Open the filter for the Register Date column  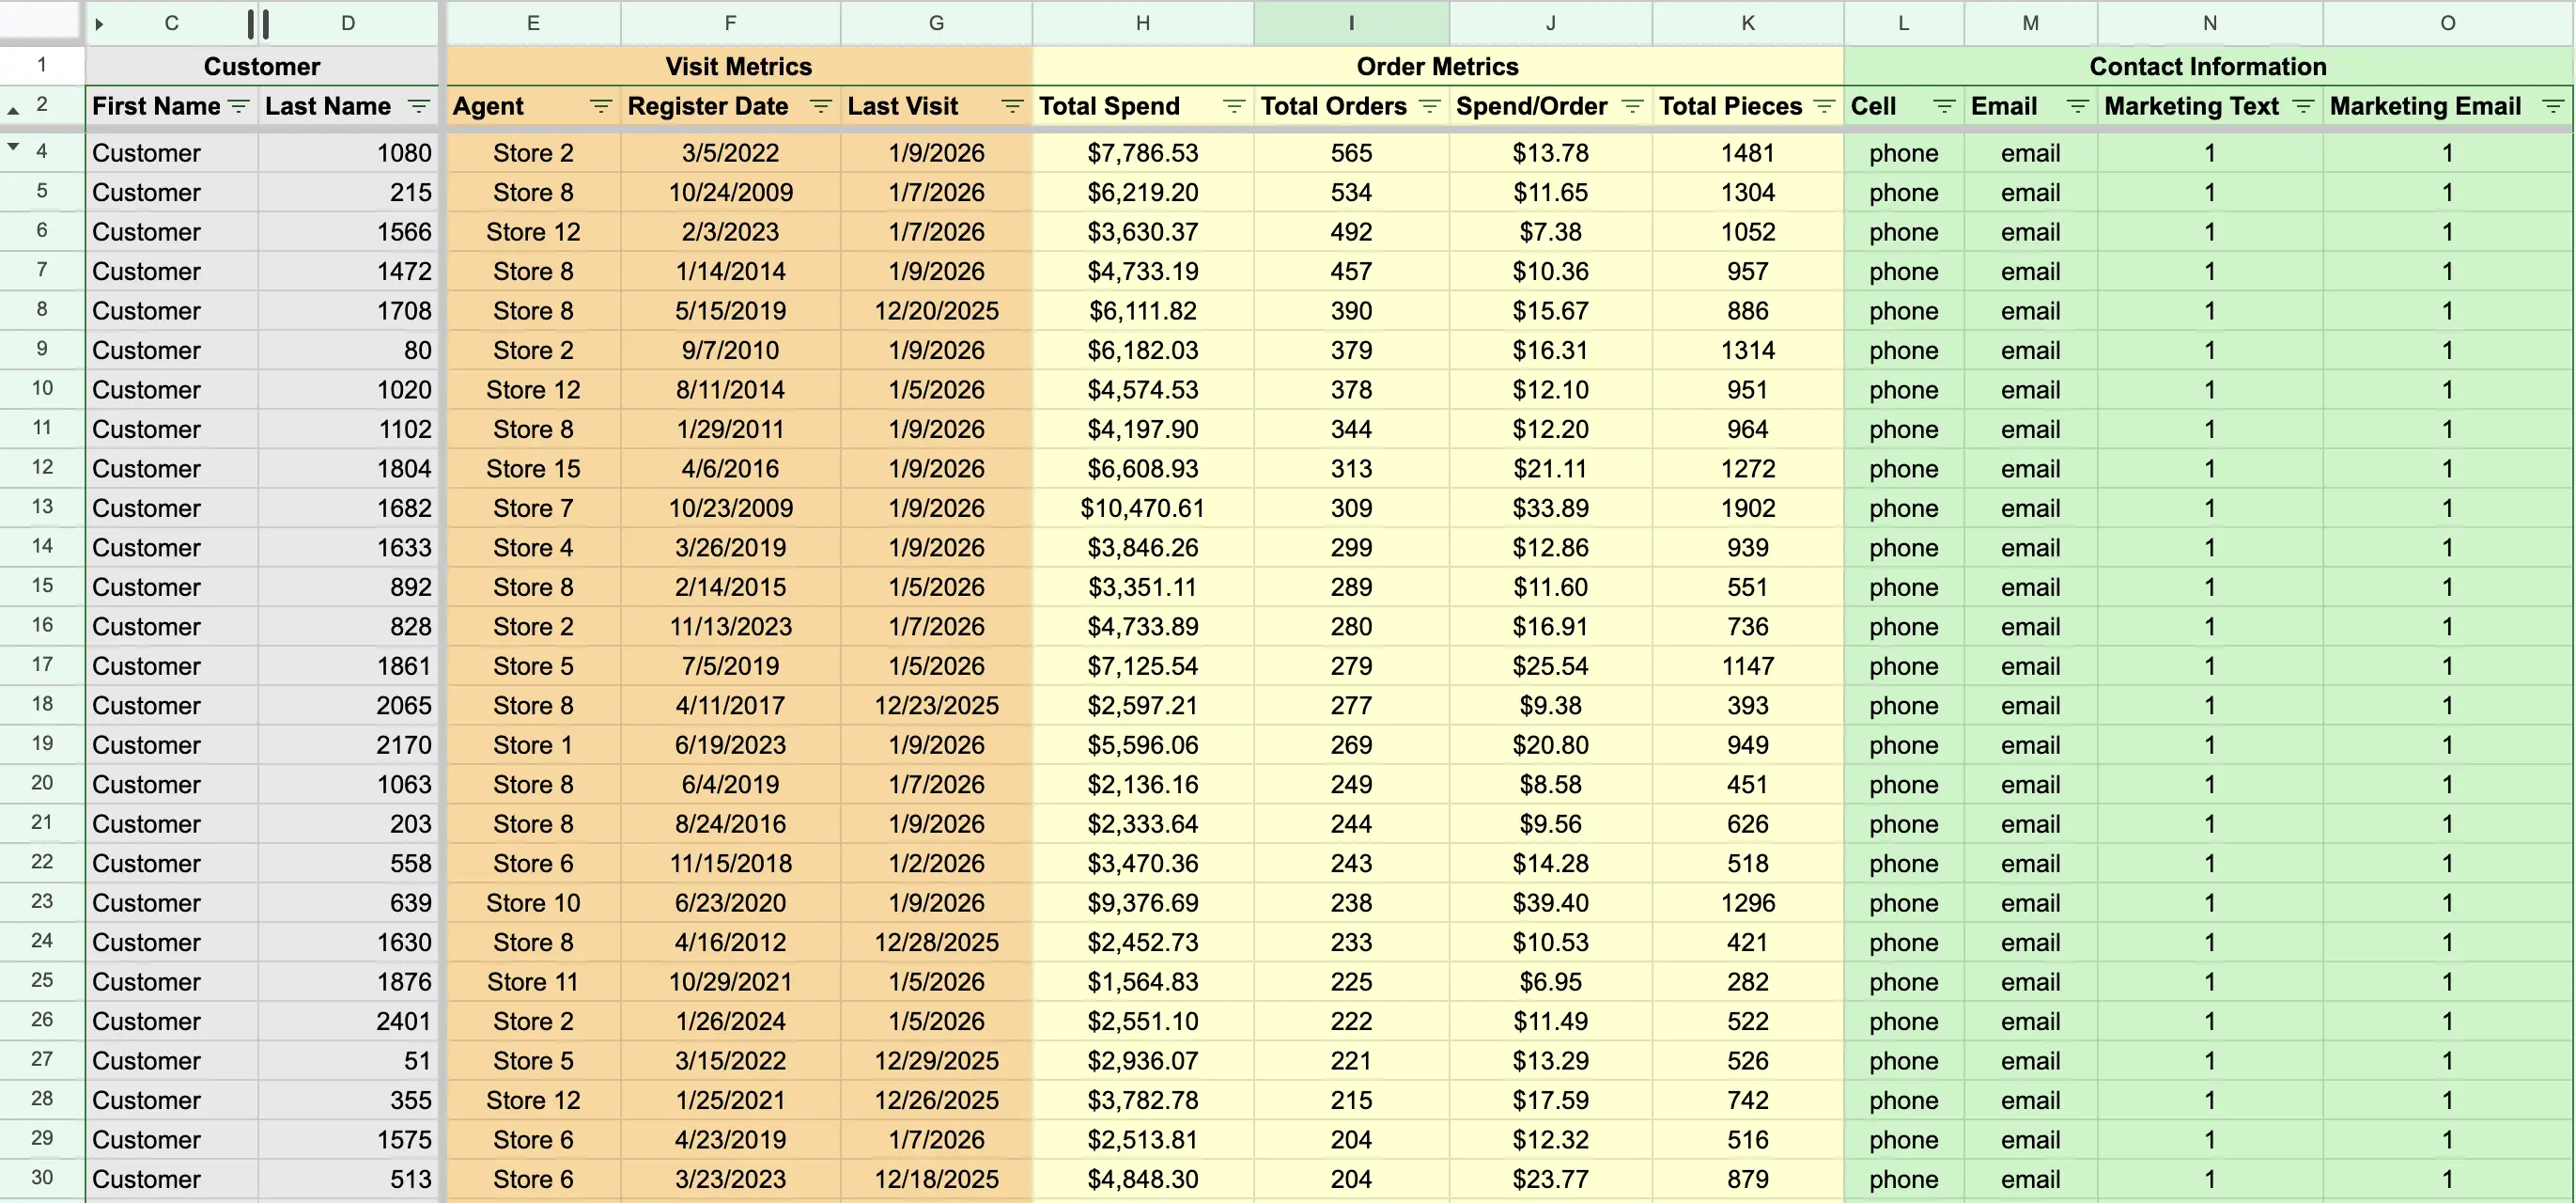[821, 107]
